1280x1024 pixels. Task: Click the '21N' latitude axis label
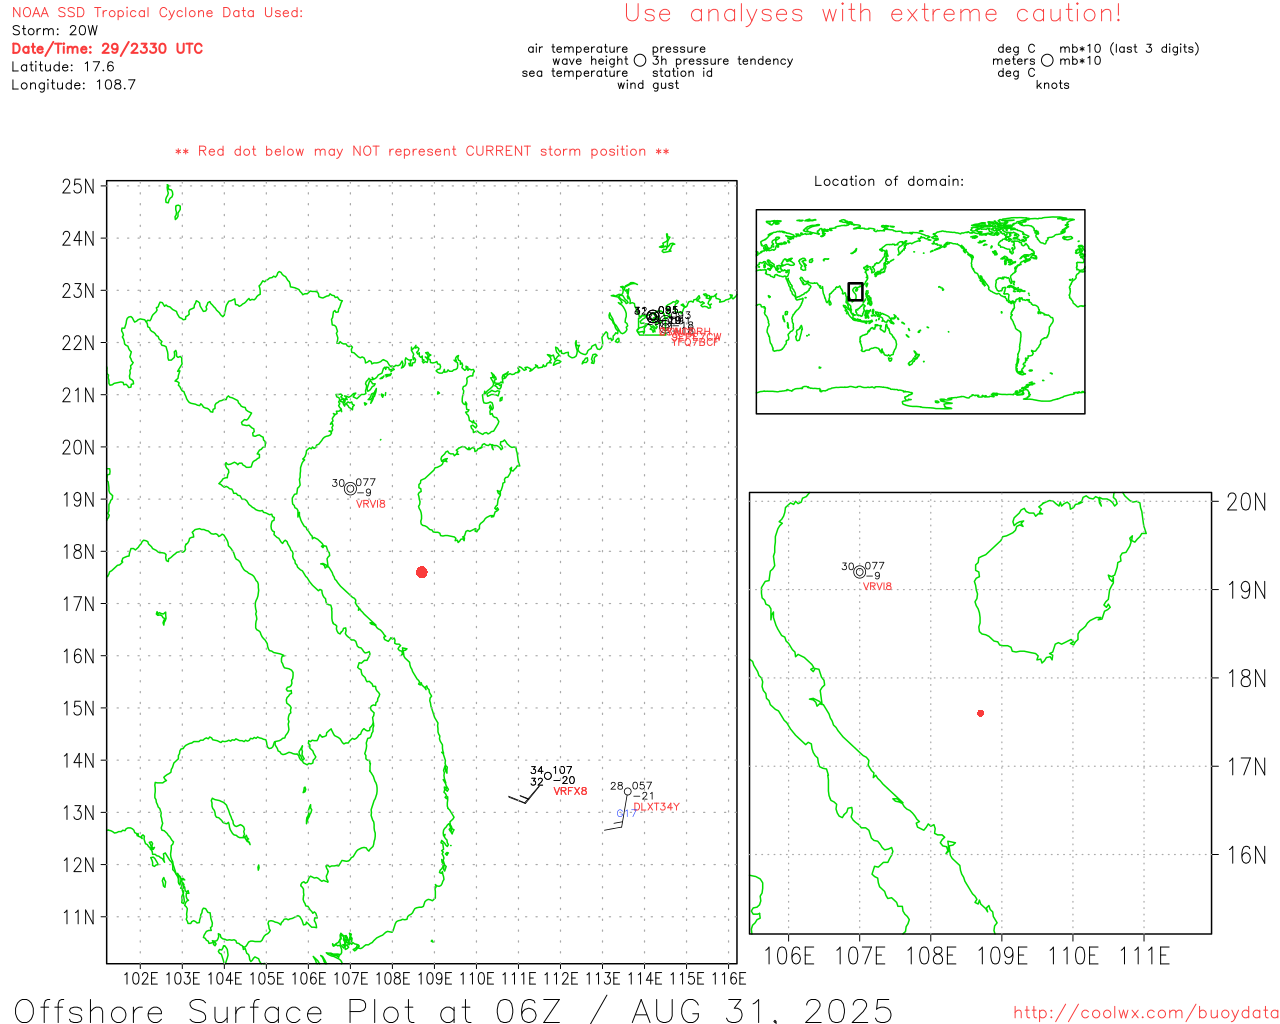coord(78,395)
